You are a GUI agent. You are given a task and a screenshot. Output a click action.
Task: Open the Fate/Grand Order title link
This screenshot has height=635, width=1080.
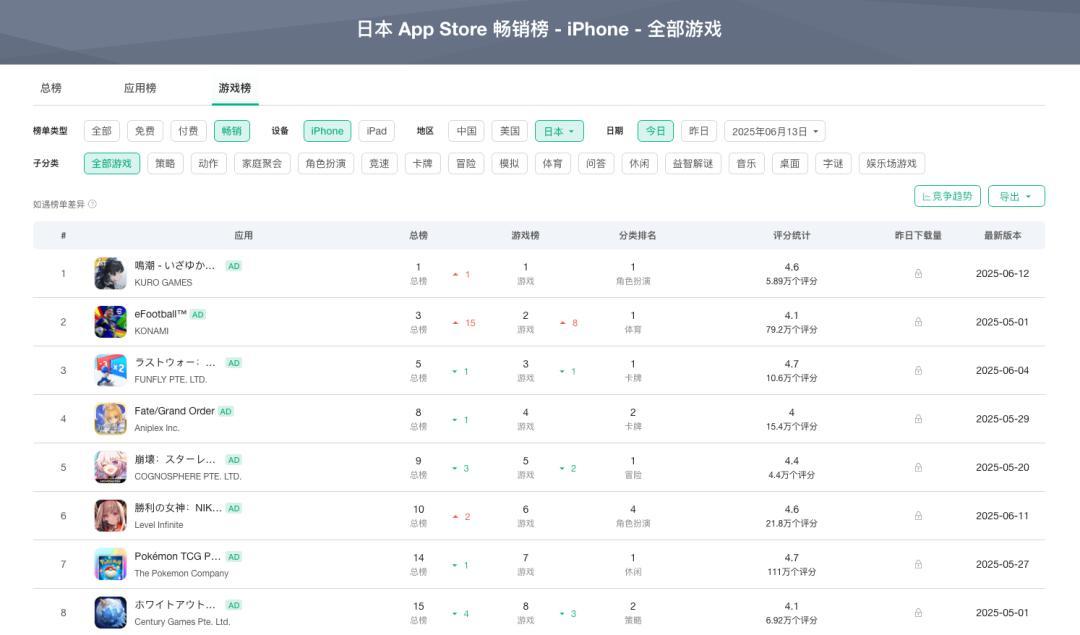(x=175, y=411)
